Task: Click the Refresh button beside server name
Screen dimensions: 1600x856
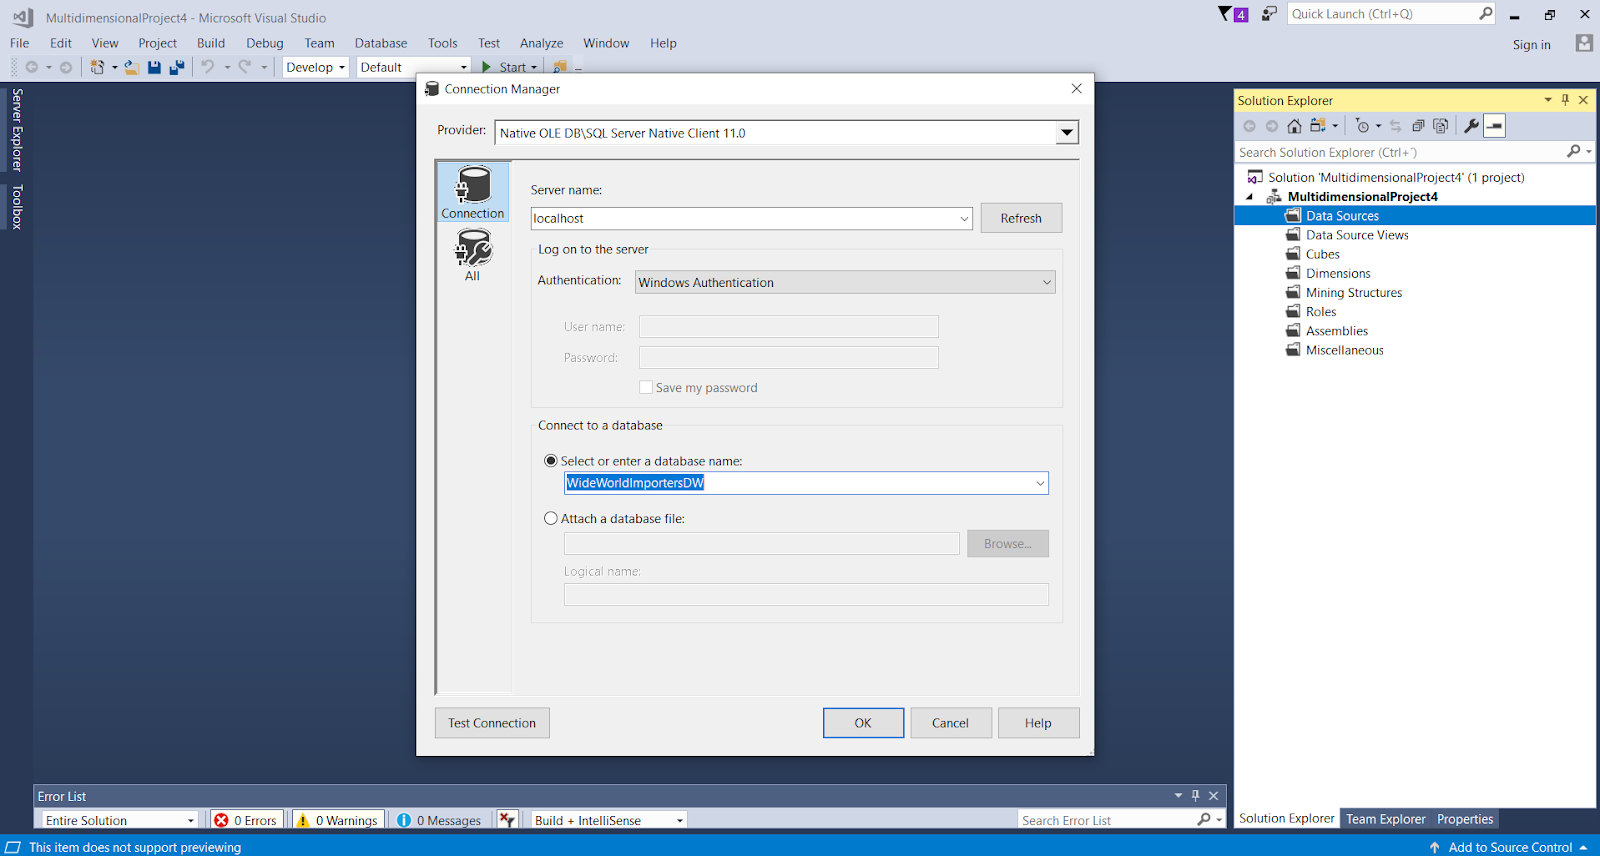Action: [x=1020, y=218]
